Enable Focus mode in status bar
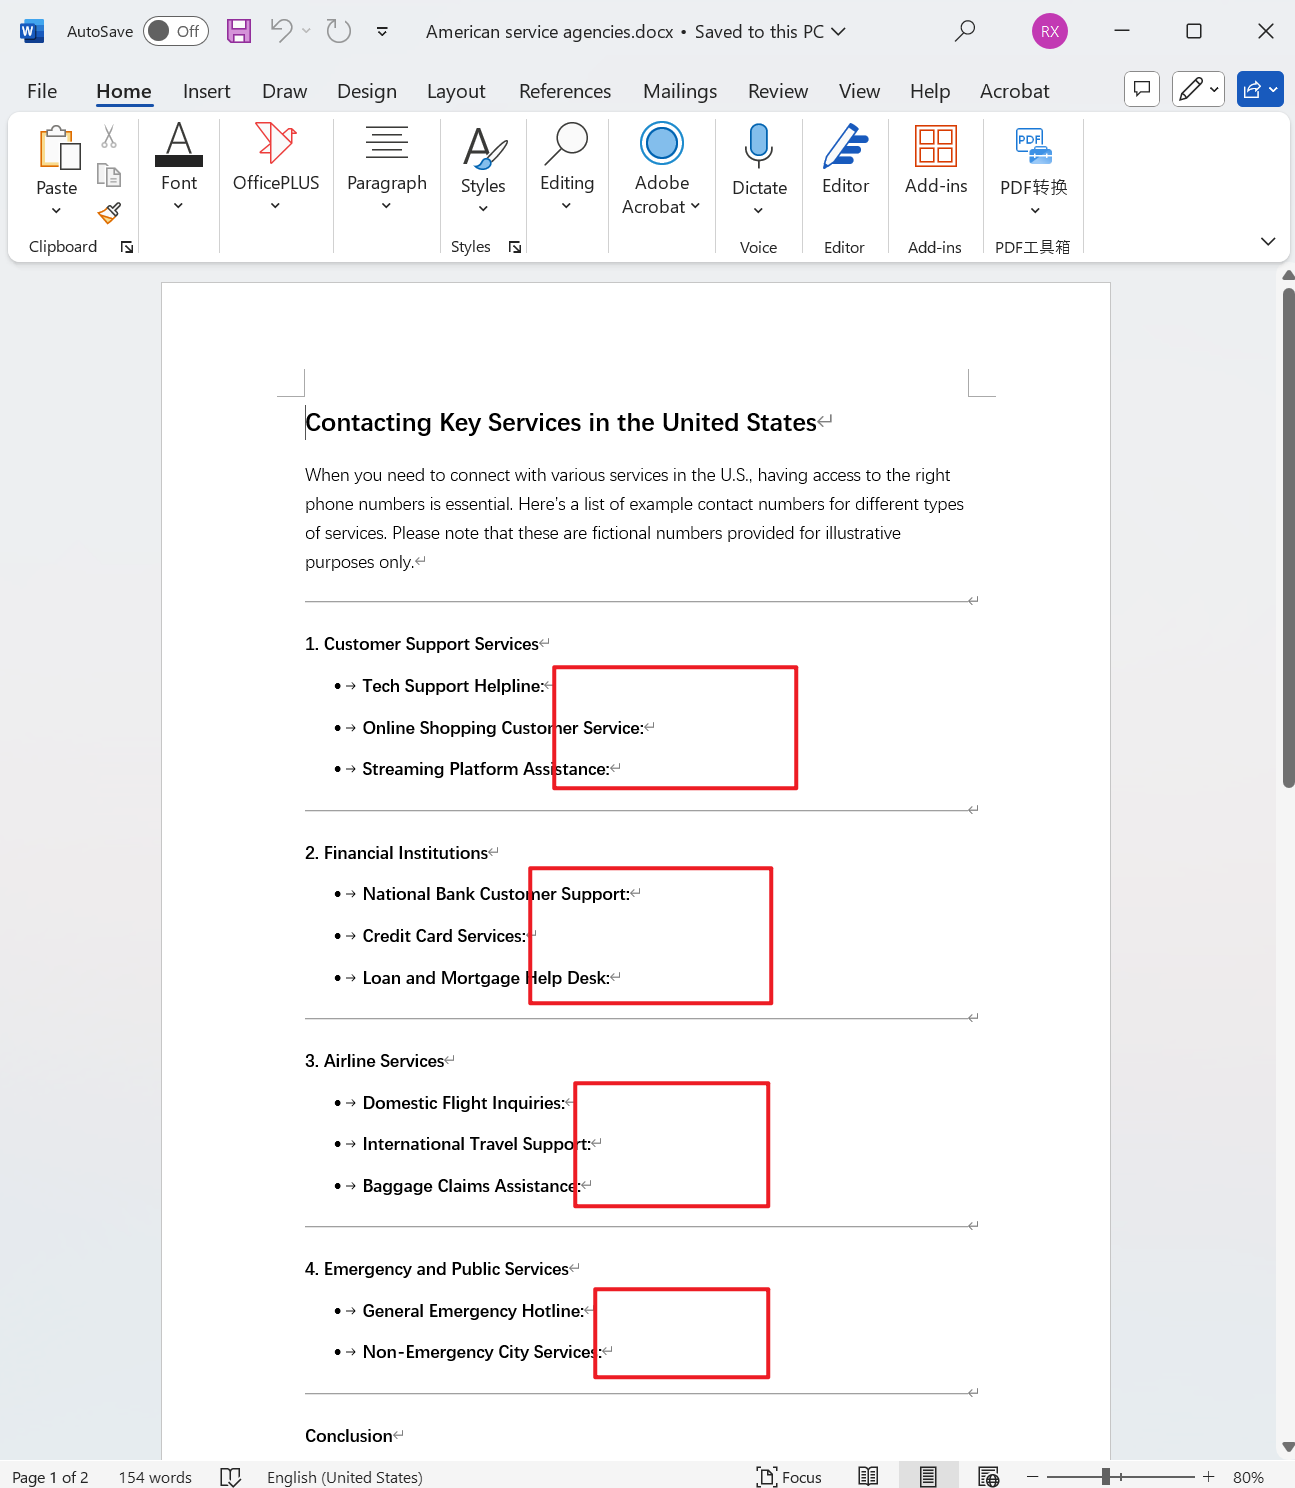The image size is (1295, 1488). 789,1476
